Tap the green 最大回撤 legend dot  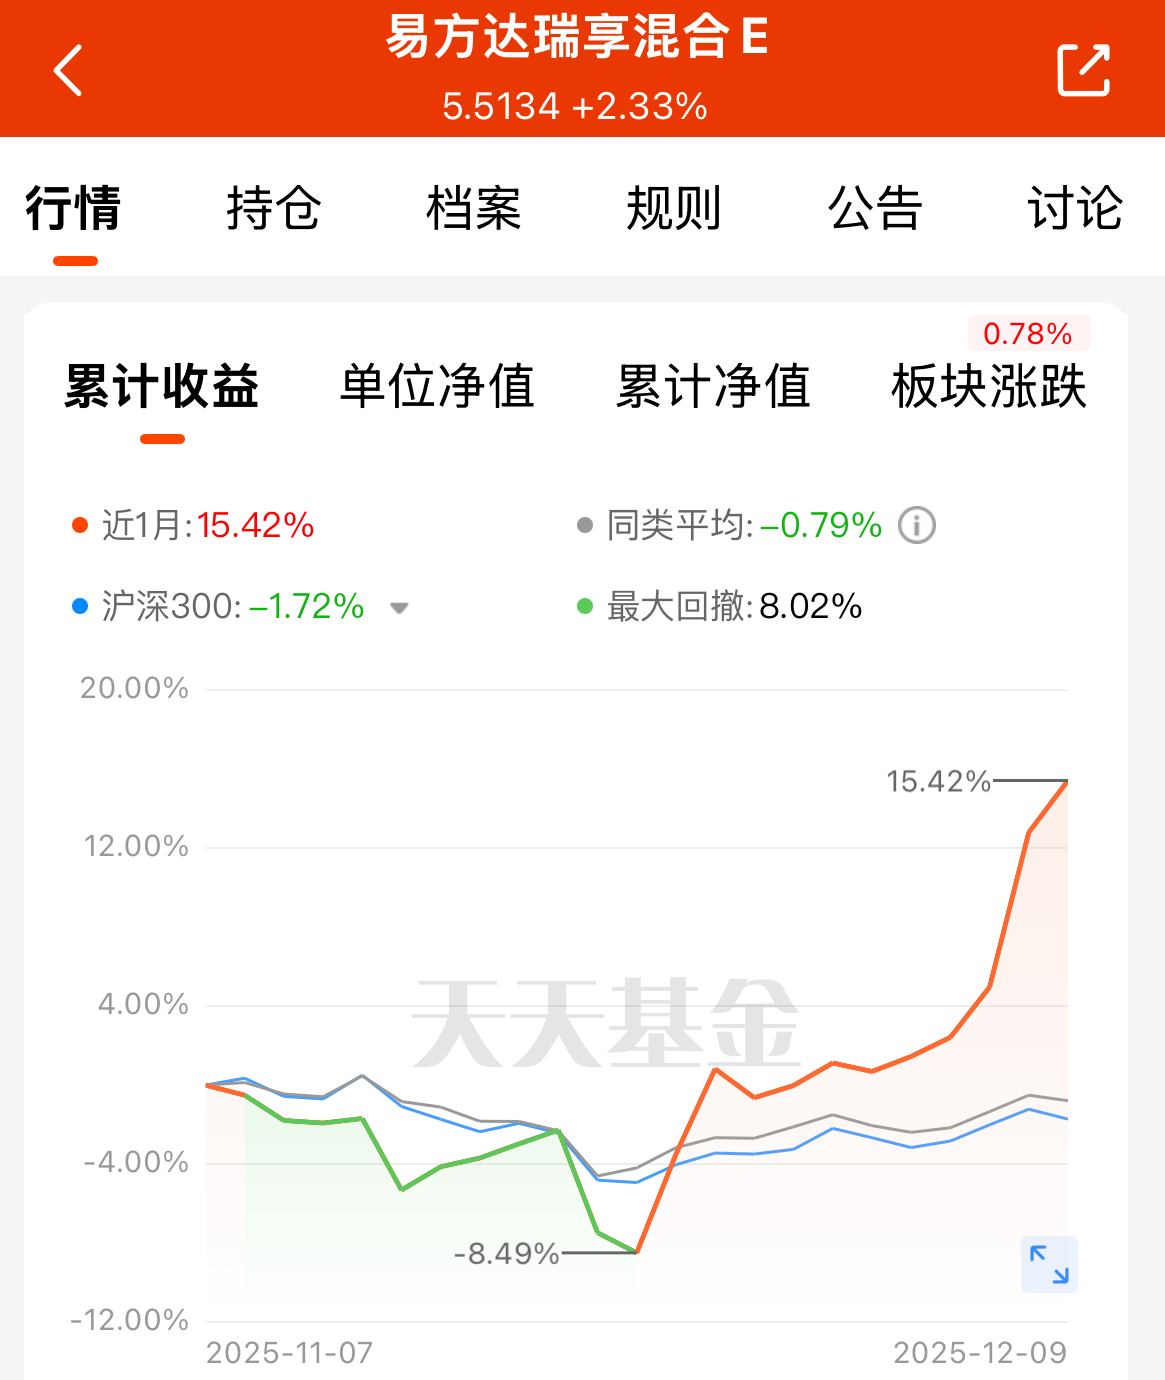(585, 606)
